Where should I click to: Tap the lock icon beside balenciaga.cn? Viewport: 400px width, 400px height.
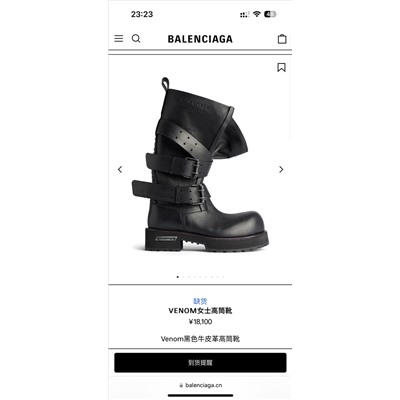(181, 385)
